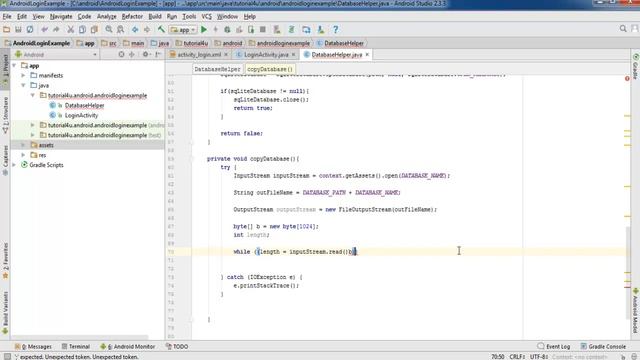Click the editor vertical scrollbar
The width and height of the screenshot is (640, 360).
tap(627, 273)
